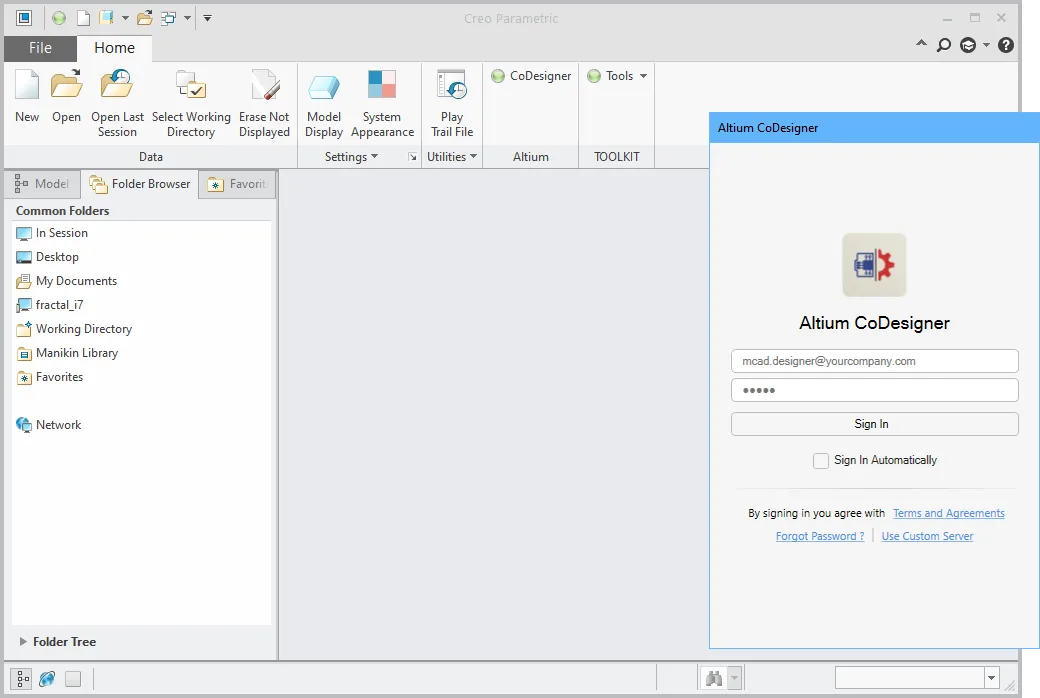This screenshot has width=1040, height=698.
Task: Choose Select Working Directory icon
Action: [x=191, y=86]
